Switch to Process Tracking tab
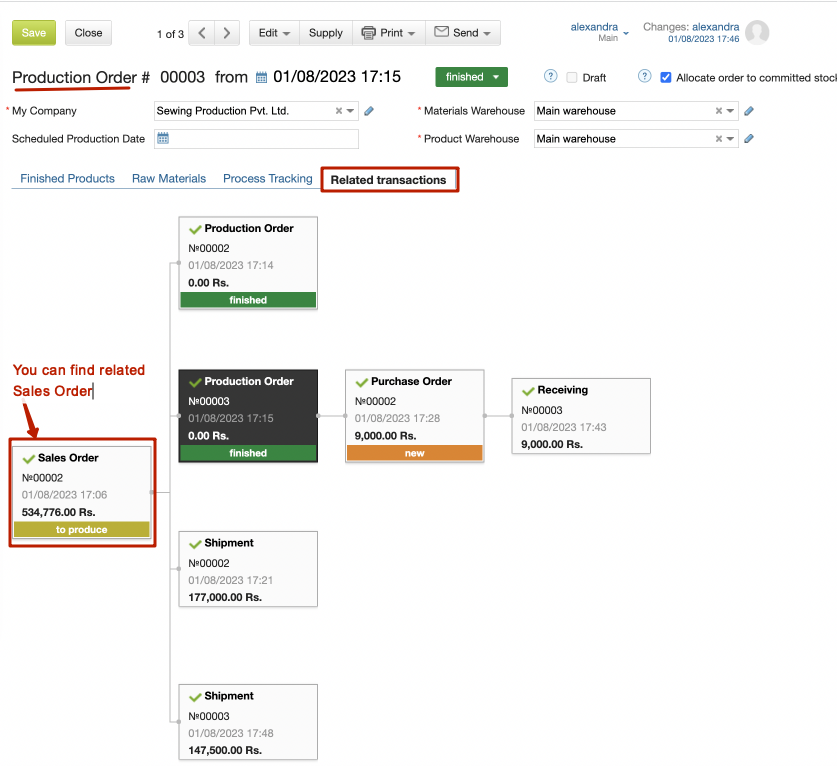Screen dimensions: 837x766 point(267,179)
